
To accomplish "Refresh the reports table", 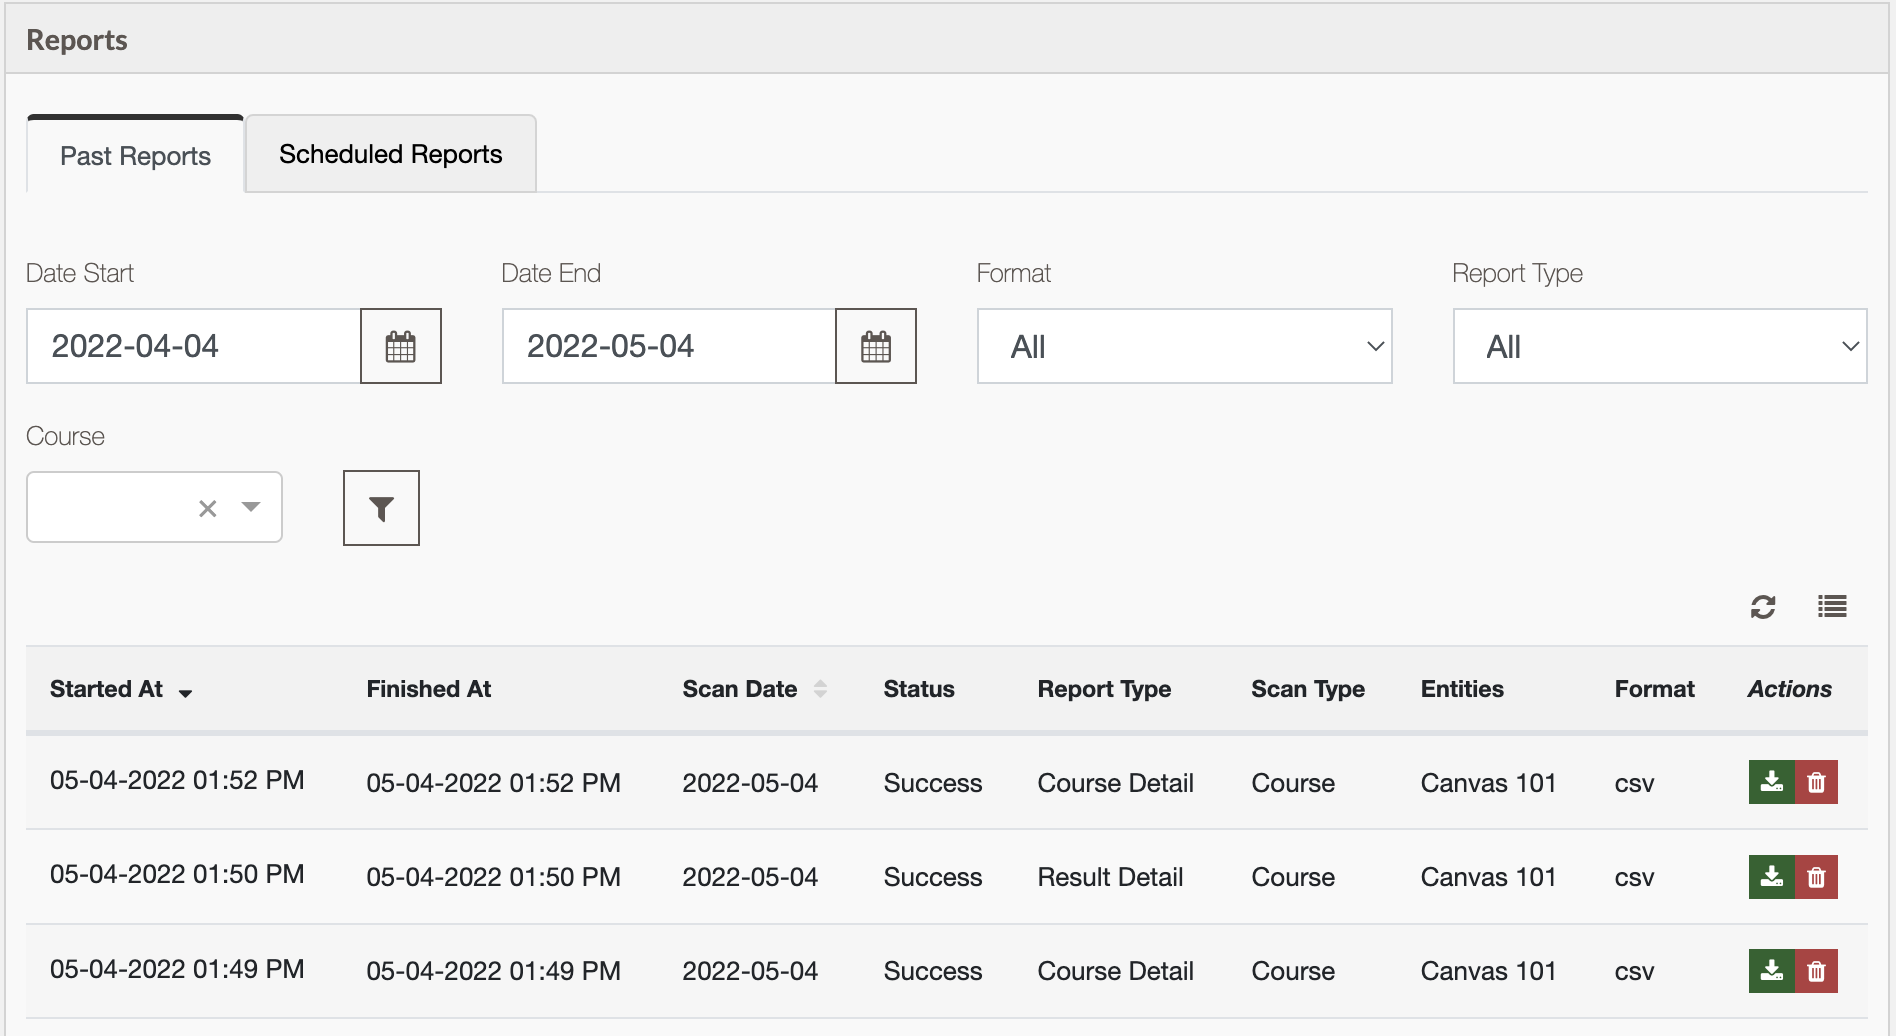I will click(x=1763, y=606).
